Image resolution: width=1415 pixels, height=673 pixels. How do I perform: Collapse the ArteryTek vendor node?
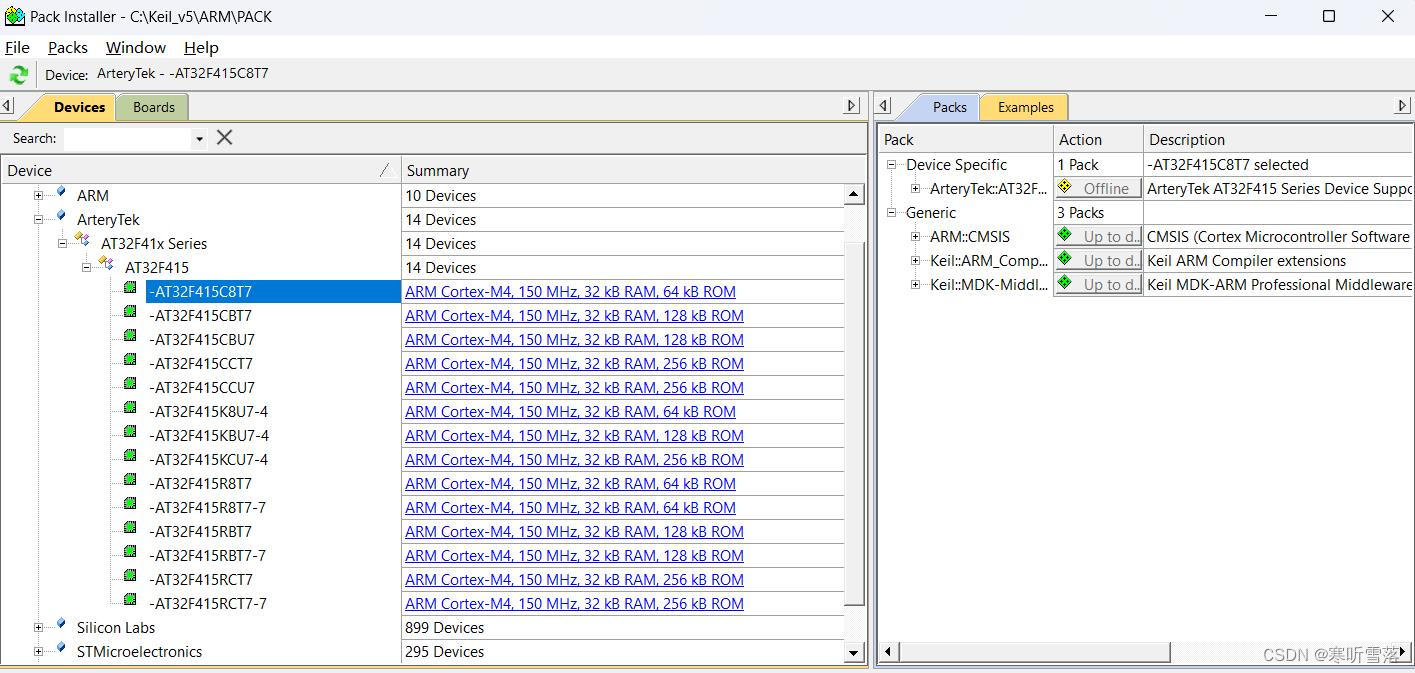[x=39, y=220]
